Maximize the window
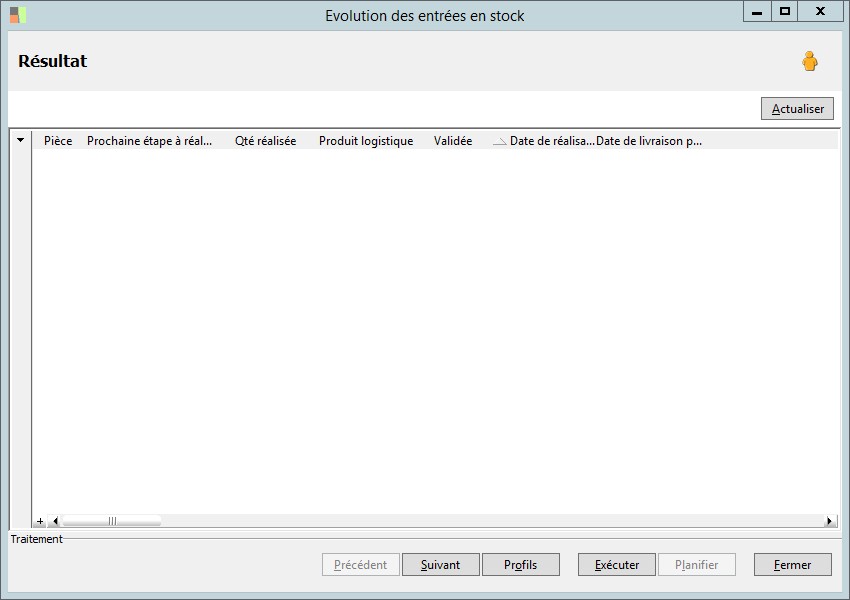 click(x=784, y=12)
